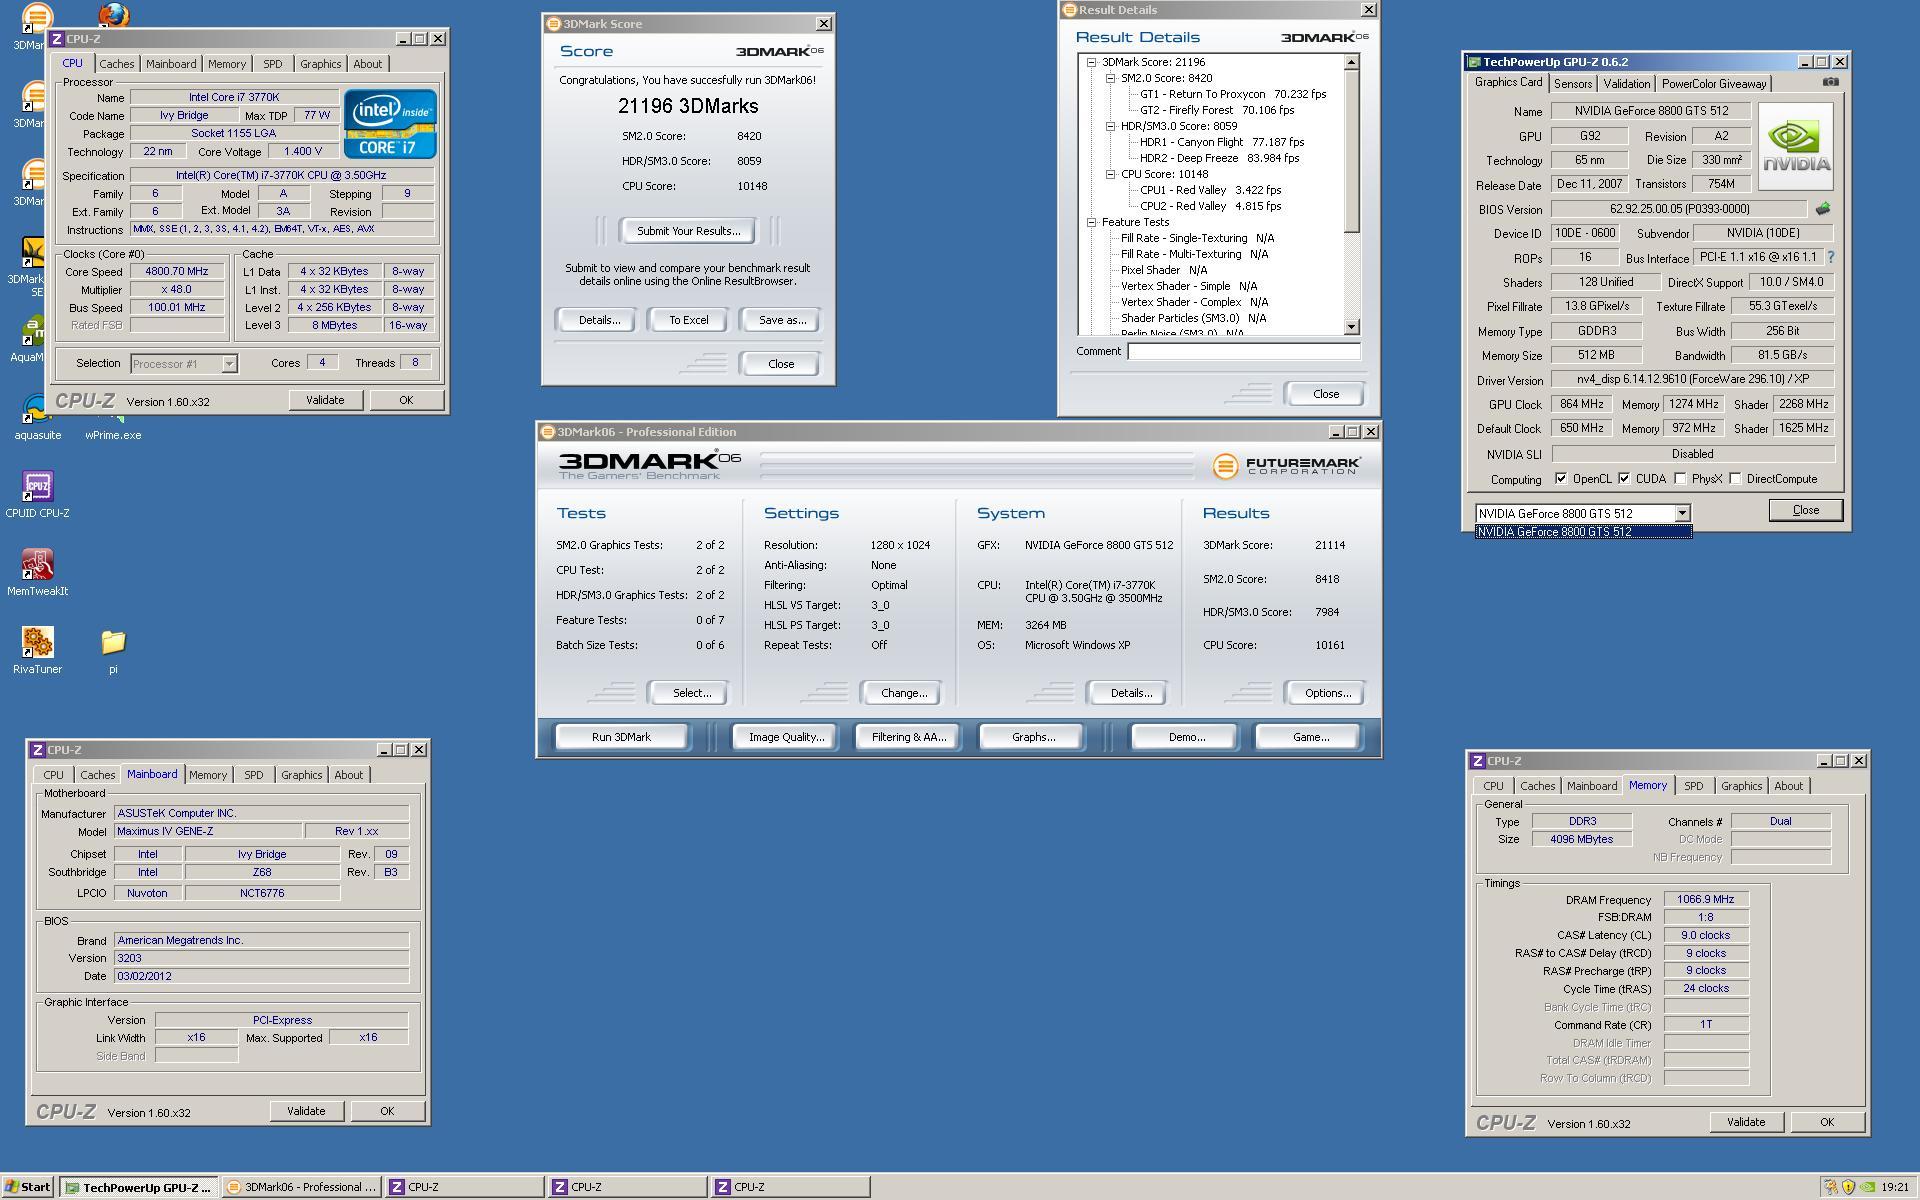Select the GT1 - Return To Proxycon row

(x=1233, y=94)
